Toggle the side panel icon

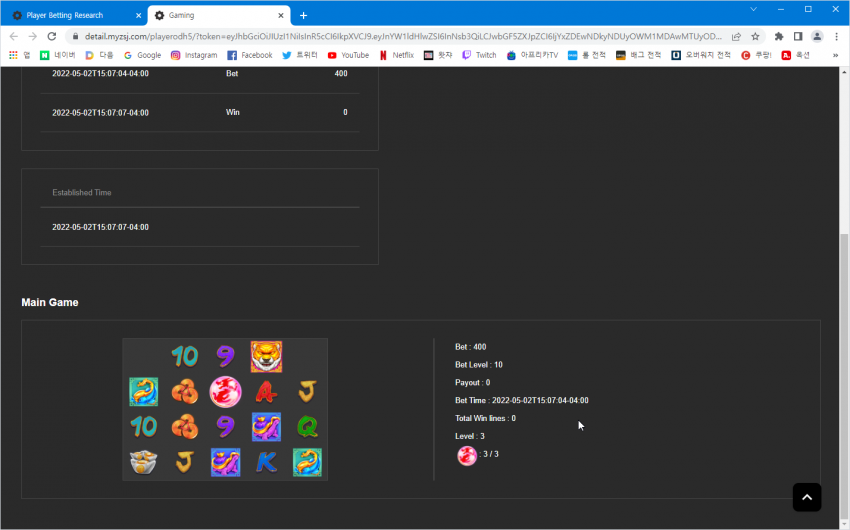[x=798, y=36]
